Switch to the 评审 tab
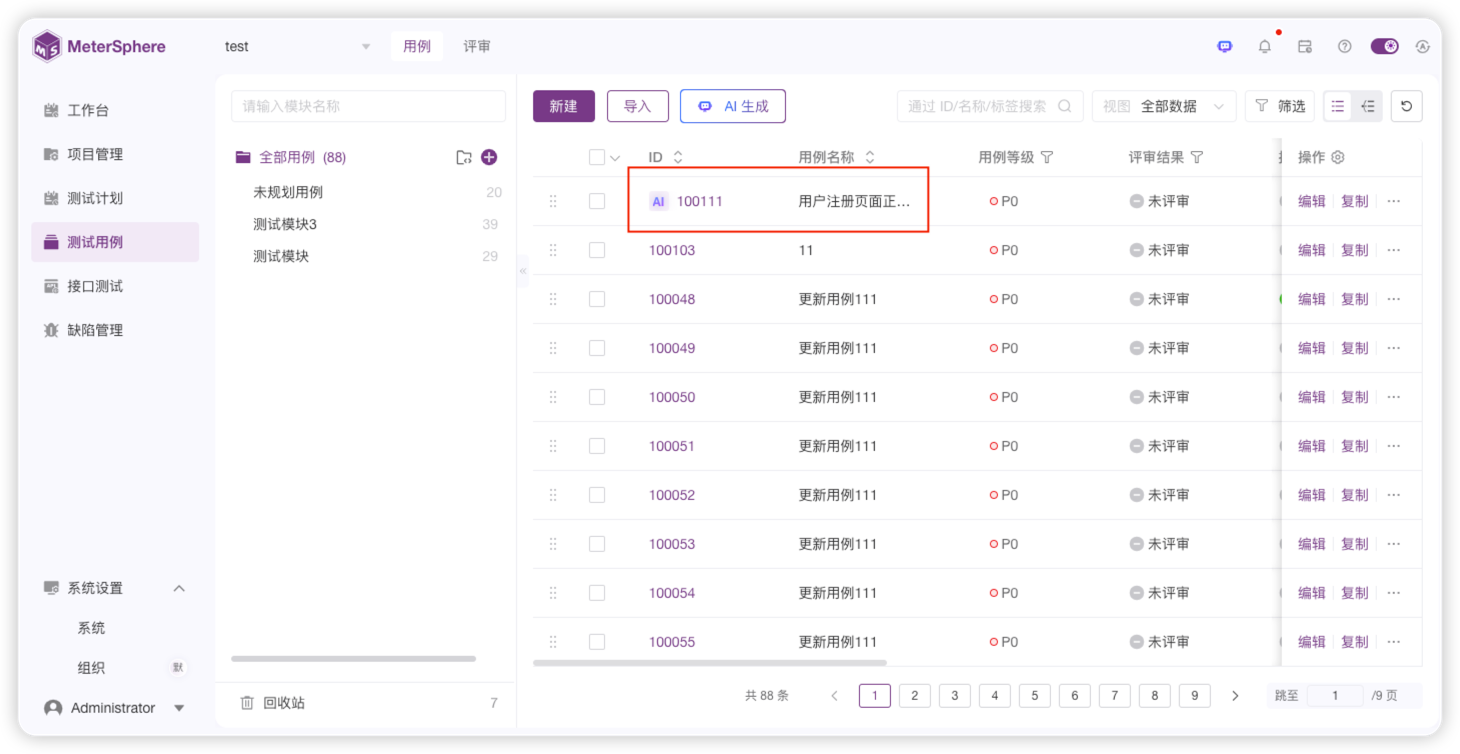The width and height of the screenshot is (1460, 754). [x=477, y=46]
